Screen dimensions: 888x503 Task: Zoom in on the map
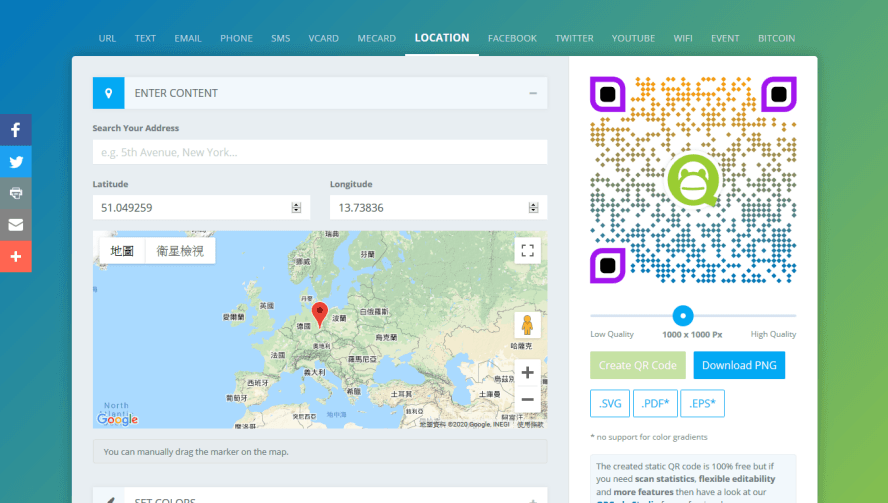point(527,373)
